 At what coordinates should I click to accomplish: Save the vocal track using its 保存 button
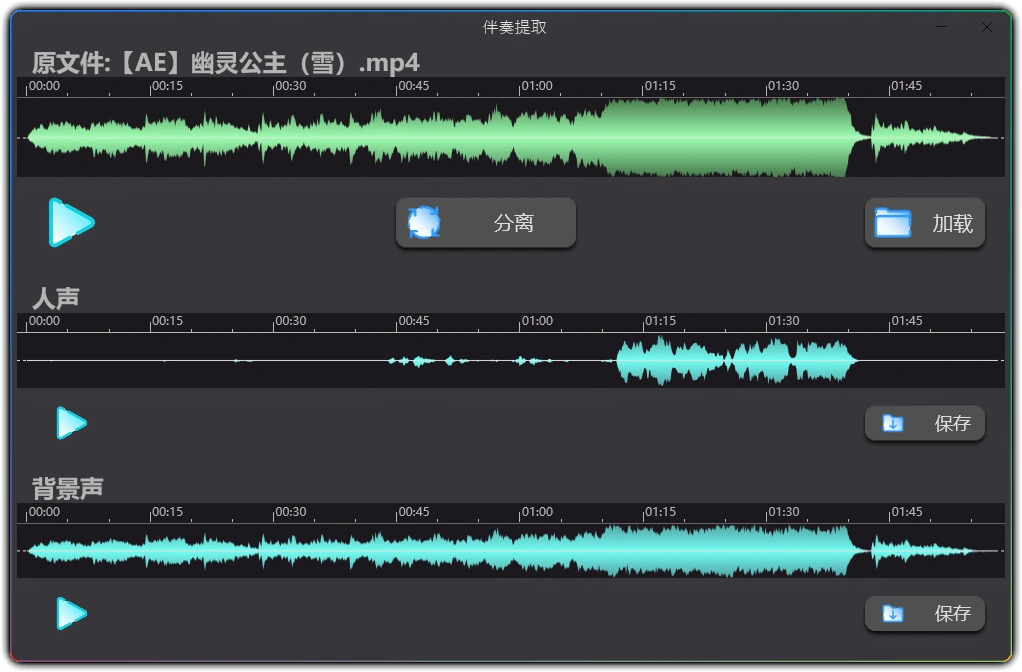tap(924, 423)
